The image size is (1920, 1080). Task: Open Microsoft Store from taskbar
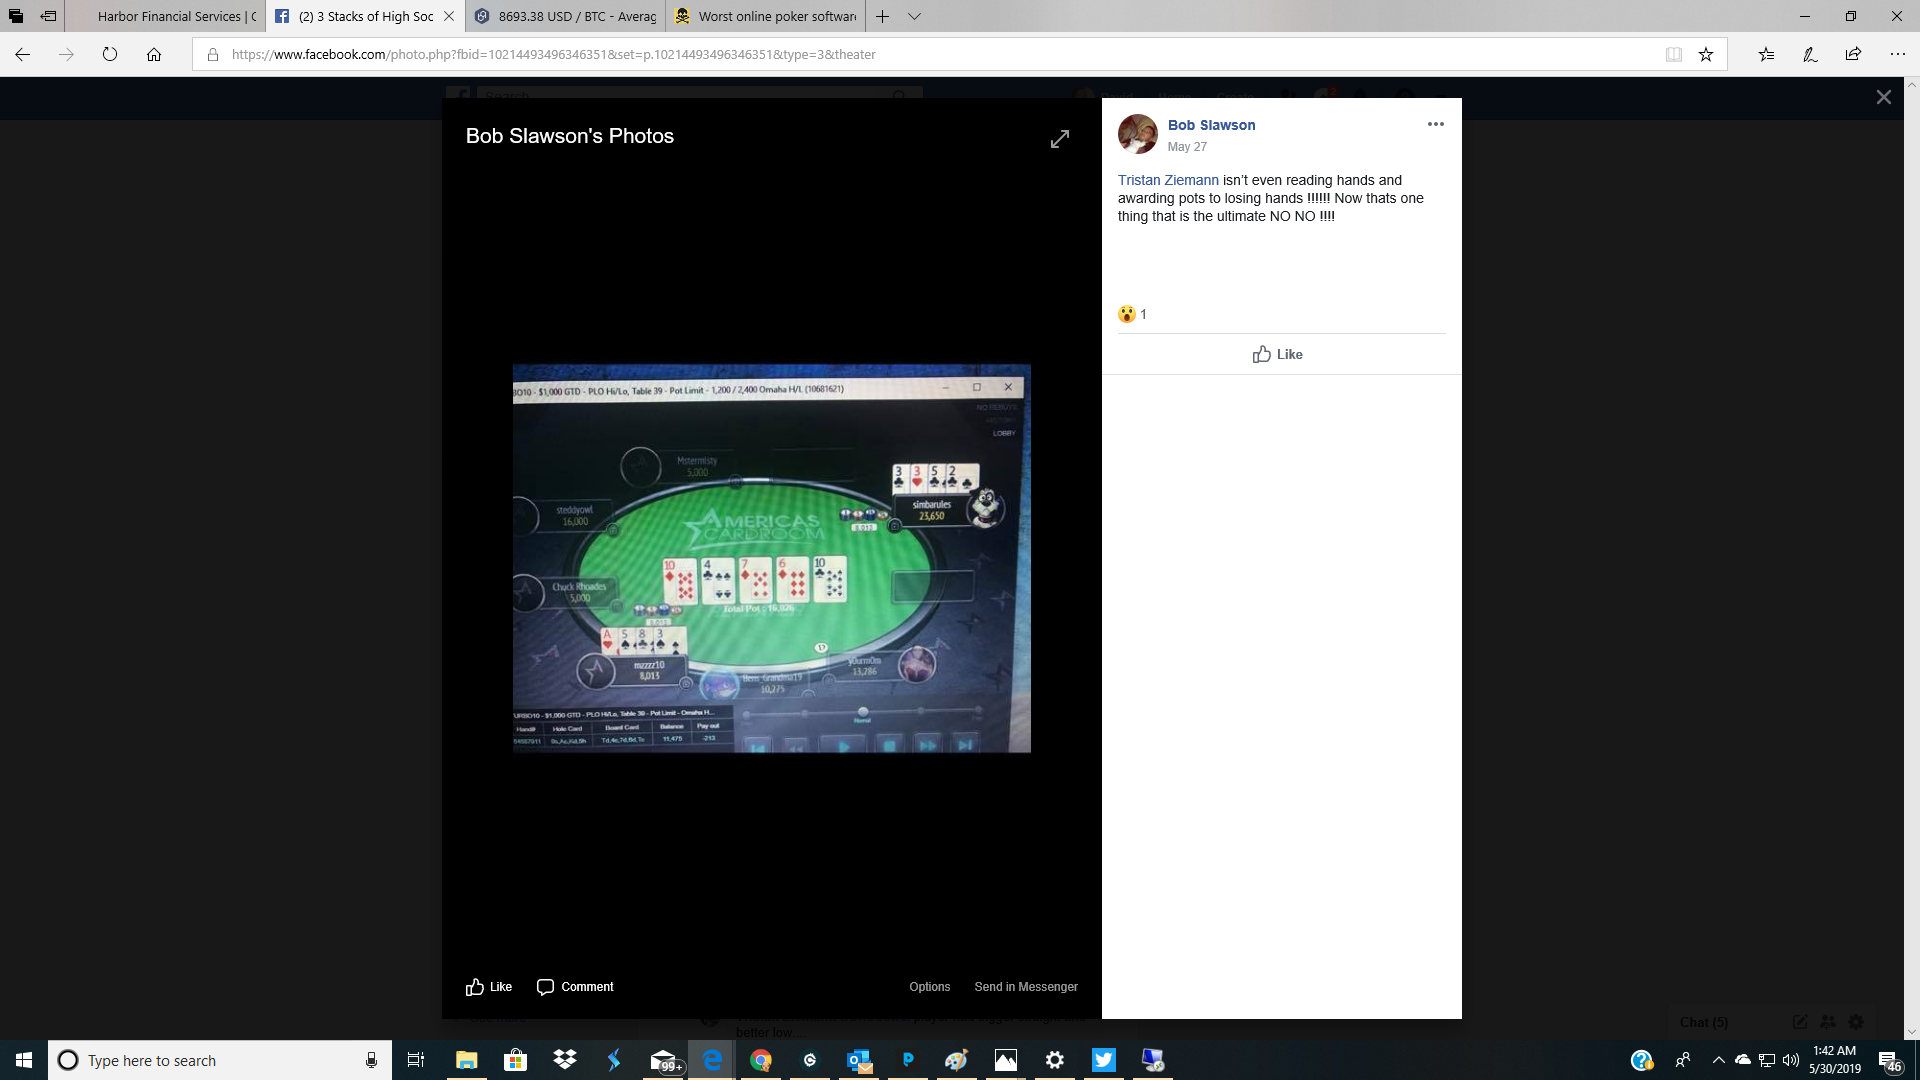pyautogui.click(x=515, y=1060)
